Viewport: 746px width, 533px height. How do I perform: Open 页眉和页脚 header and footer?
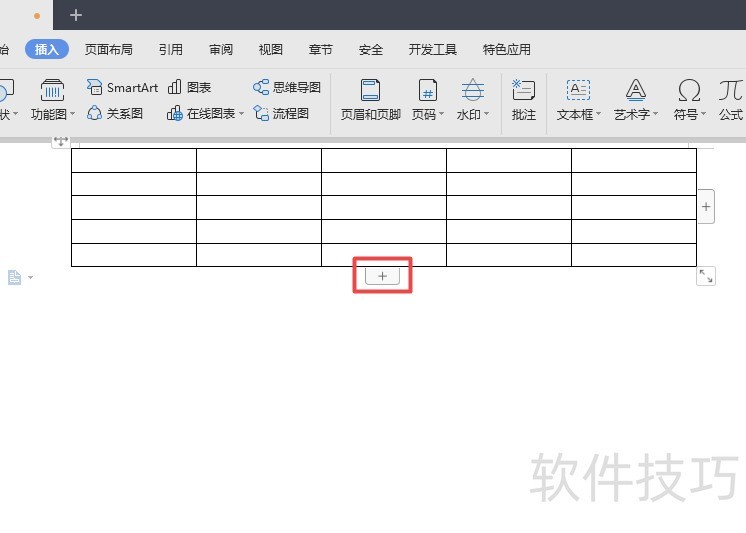pos(371,100)
